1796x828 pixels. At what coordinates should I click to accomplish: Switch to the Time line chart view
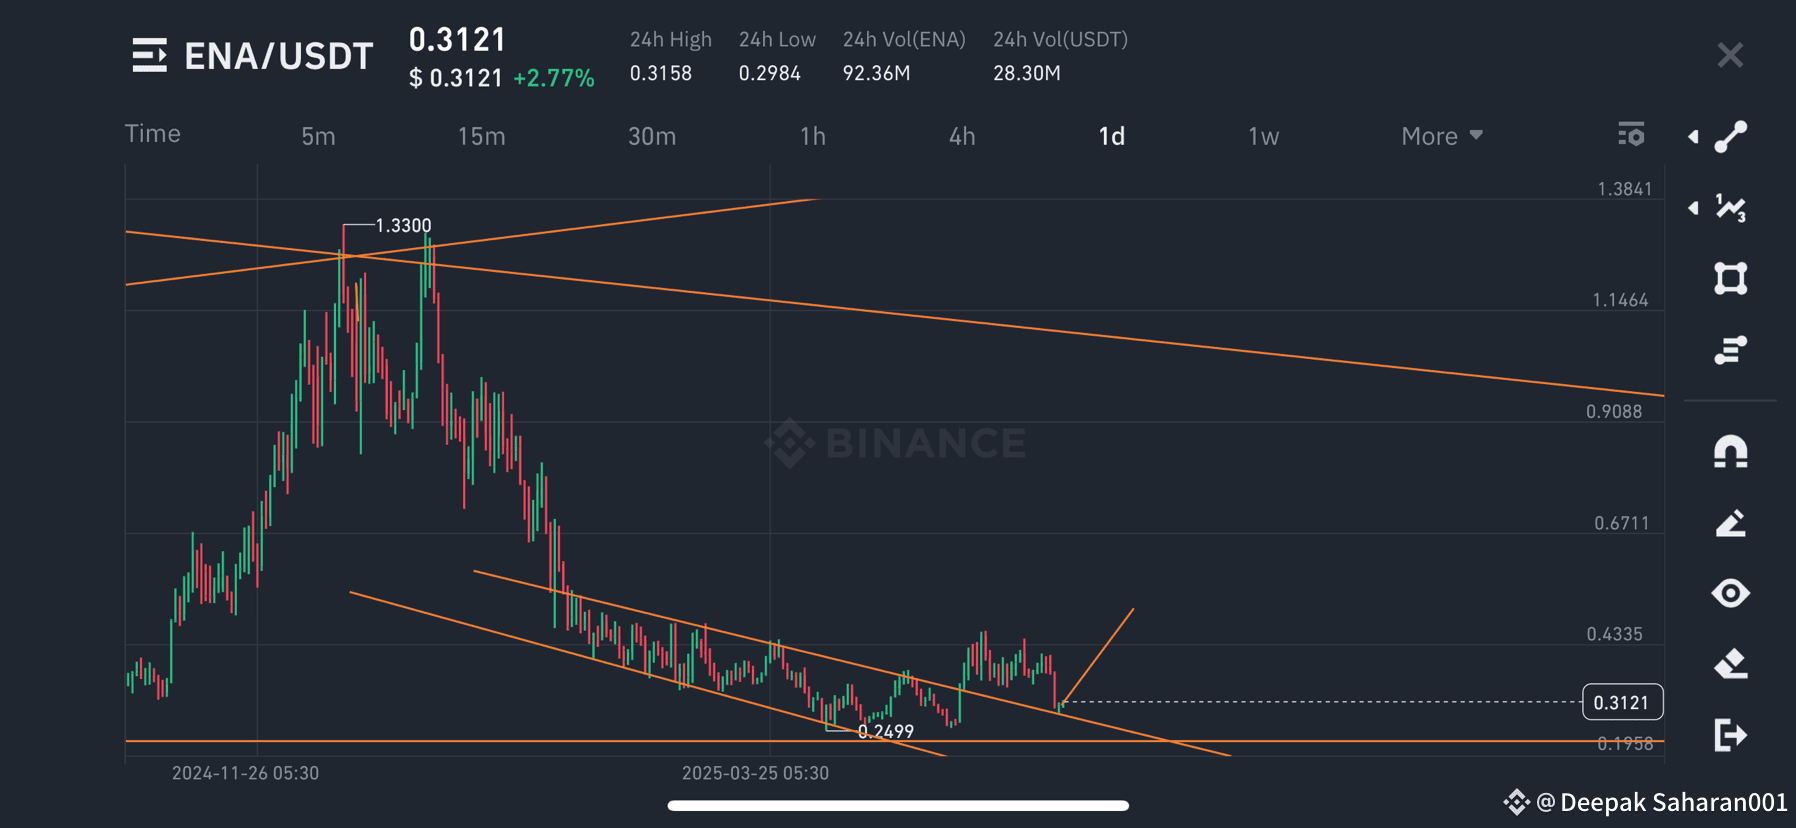[153, 134]
